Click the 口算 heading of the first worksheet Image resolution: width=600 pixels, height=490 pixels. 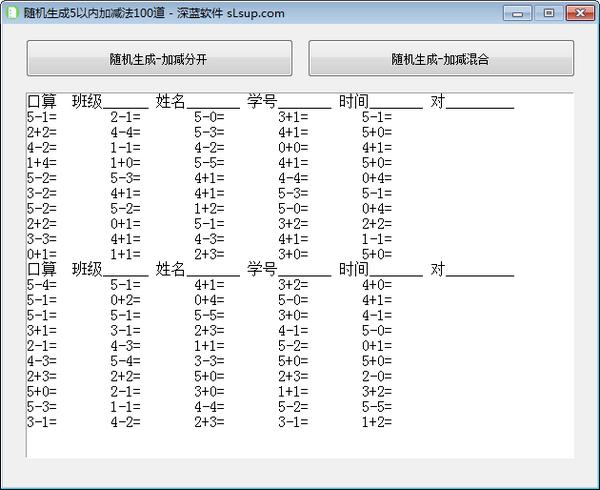tap(42, 102)
